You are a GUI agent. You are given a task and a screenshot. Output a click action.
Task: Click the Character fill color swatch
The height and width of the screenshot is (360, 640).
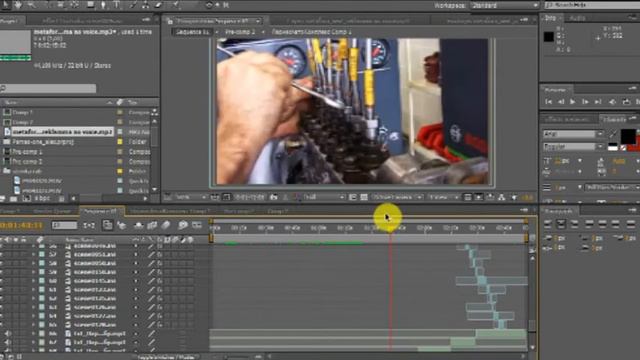pos(628,136)
